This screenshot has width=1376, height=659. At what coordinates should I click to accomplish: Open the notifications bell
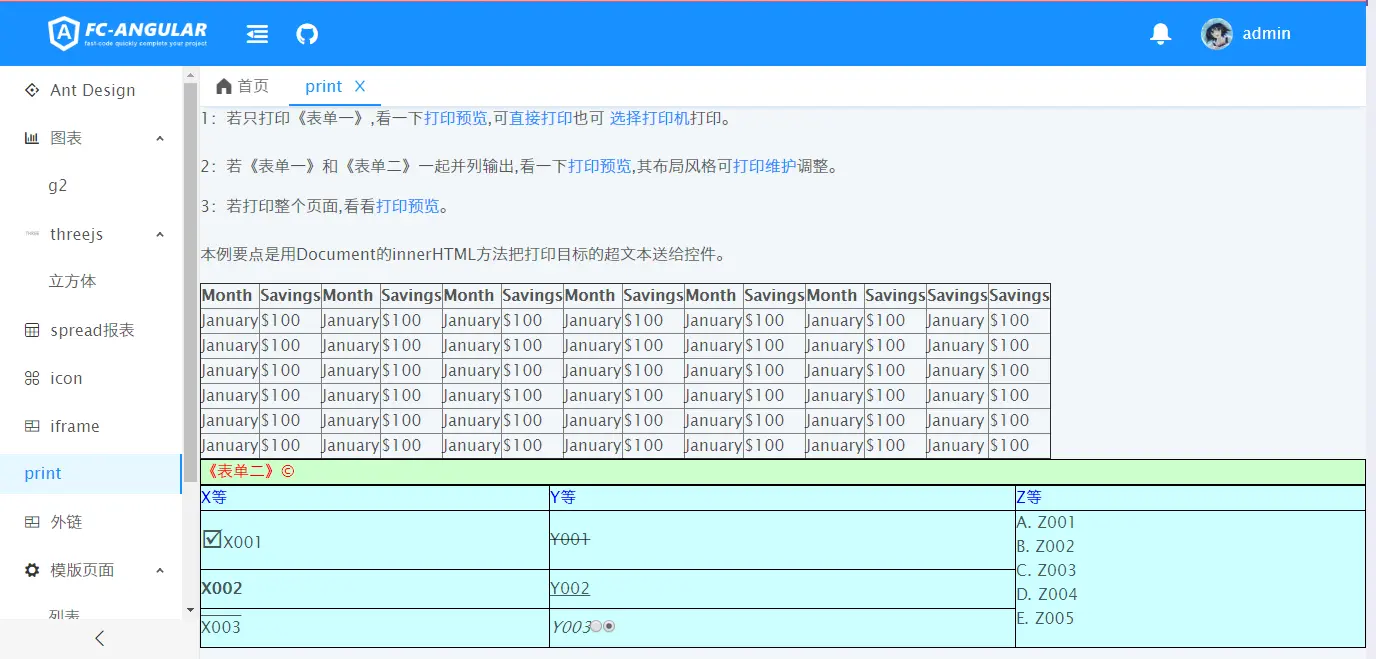pos(1160,34)
